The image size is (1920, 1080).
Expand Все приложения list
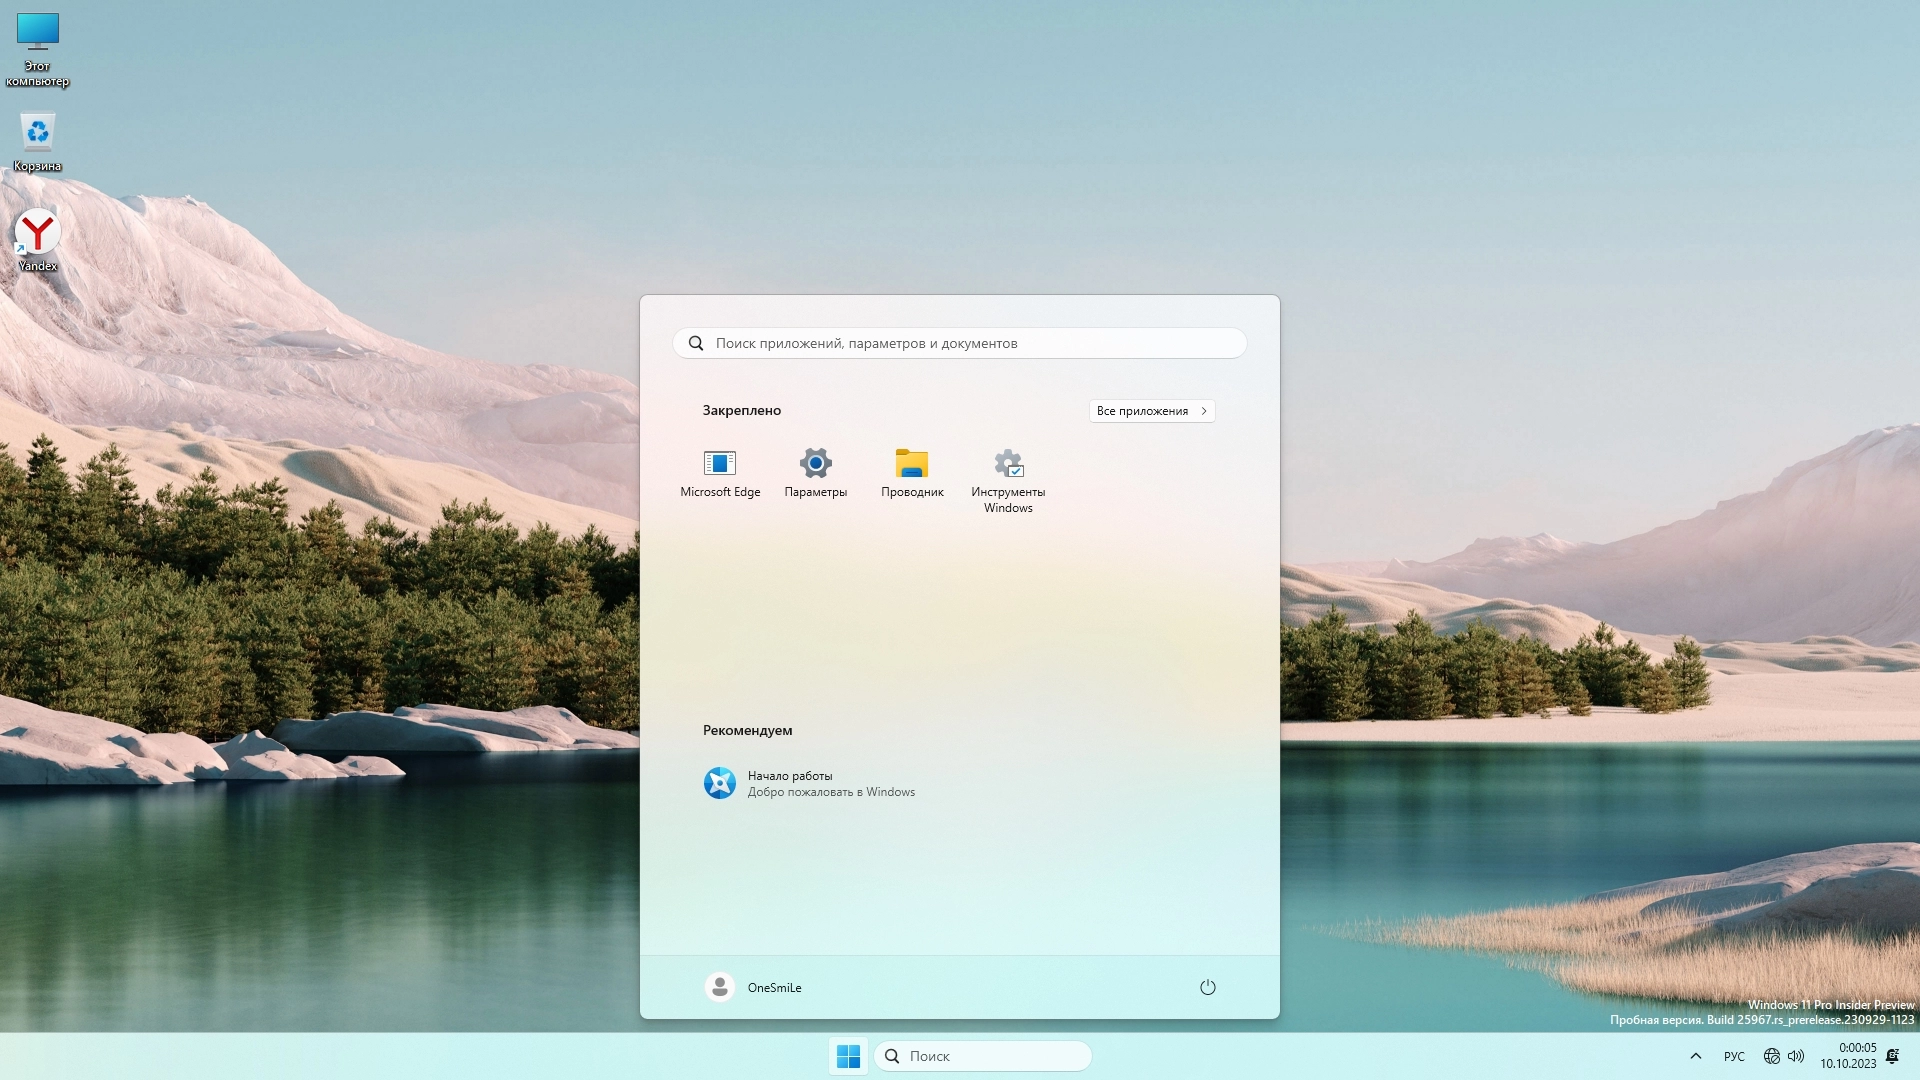1151,411
